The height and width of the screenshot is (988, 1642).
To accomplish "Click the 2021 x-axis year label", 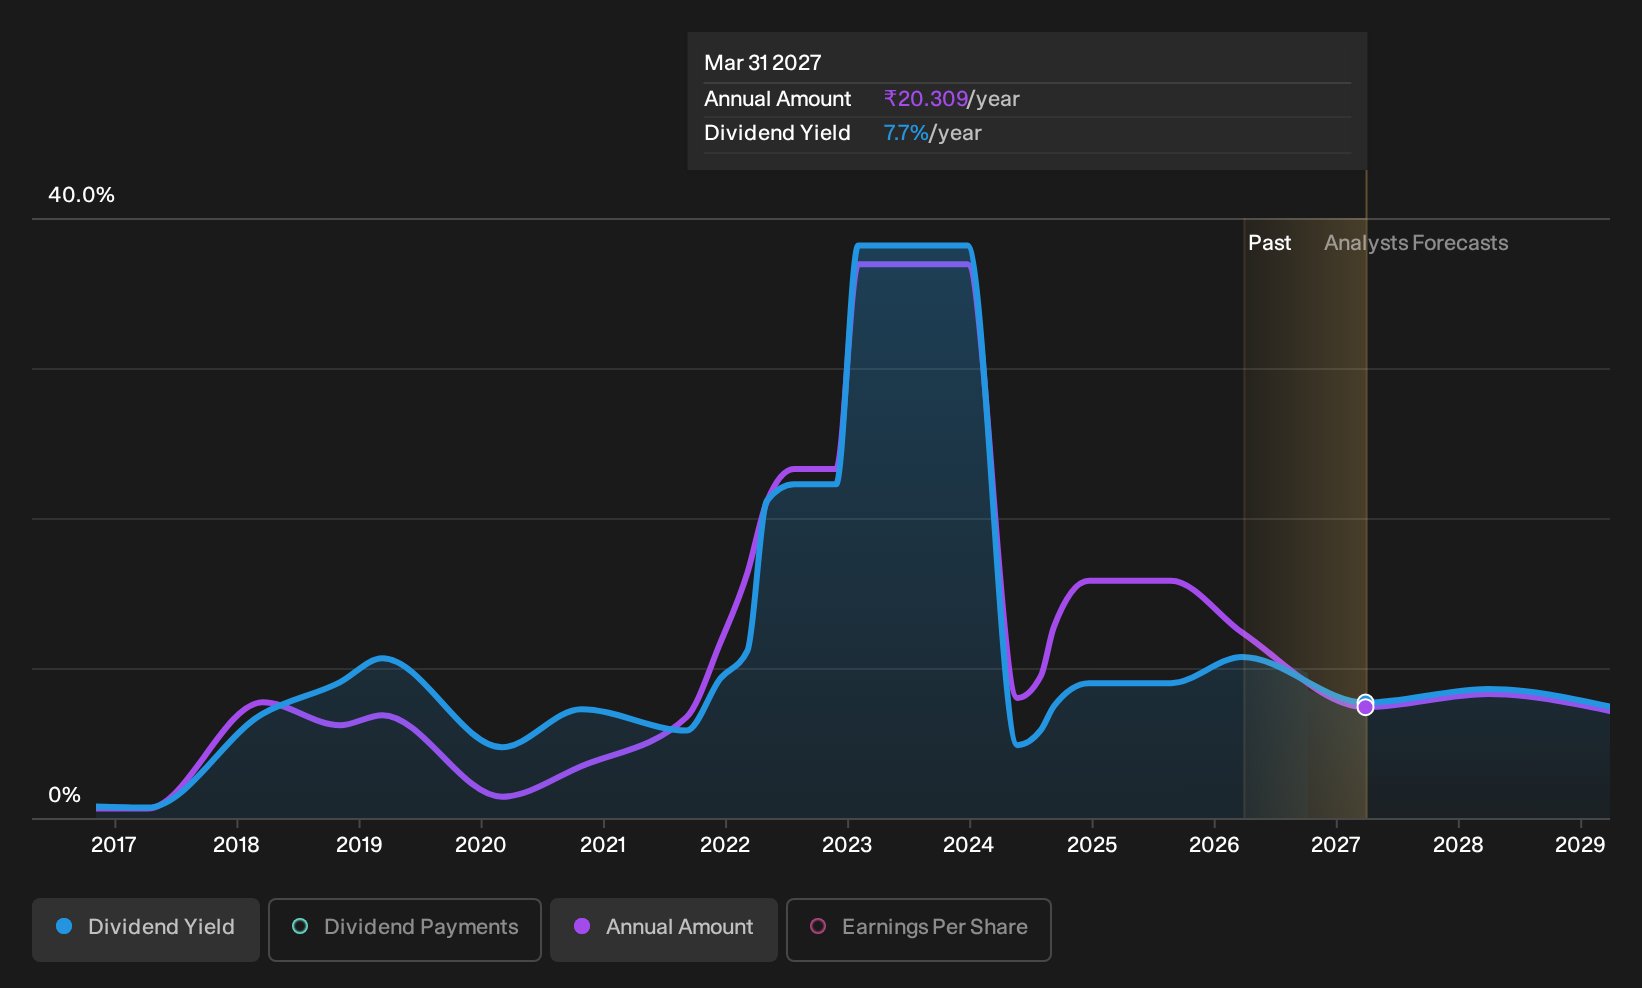I will 603,845.
